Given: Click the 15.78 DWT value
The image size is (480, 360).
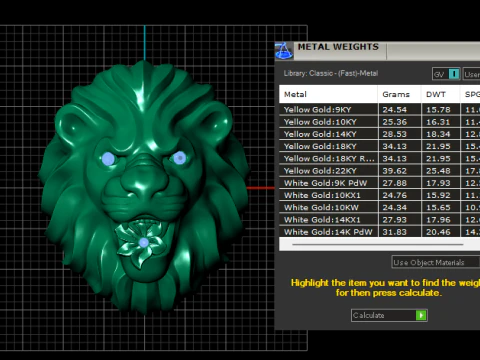Looking at the screenshot, I should [x=438, y=110].
